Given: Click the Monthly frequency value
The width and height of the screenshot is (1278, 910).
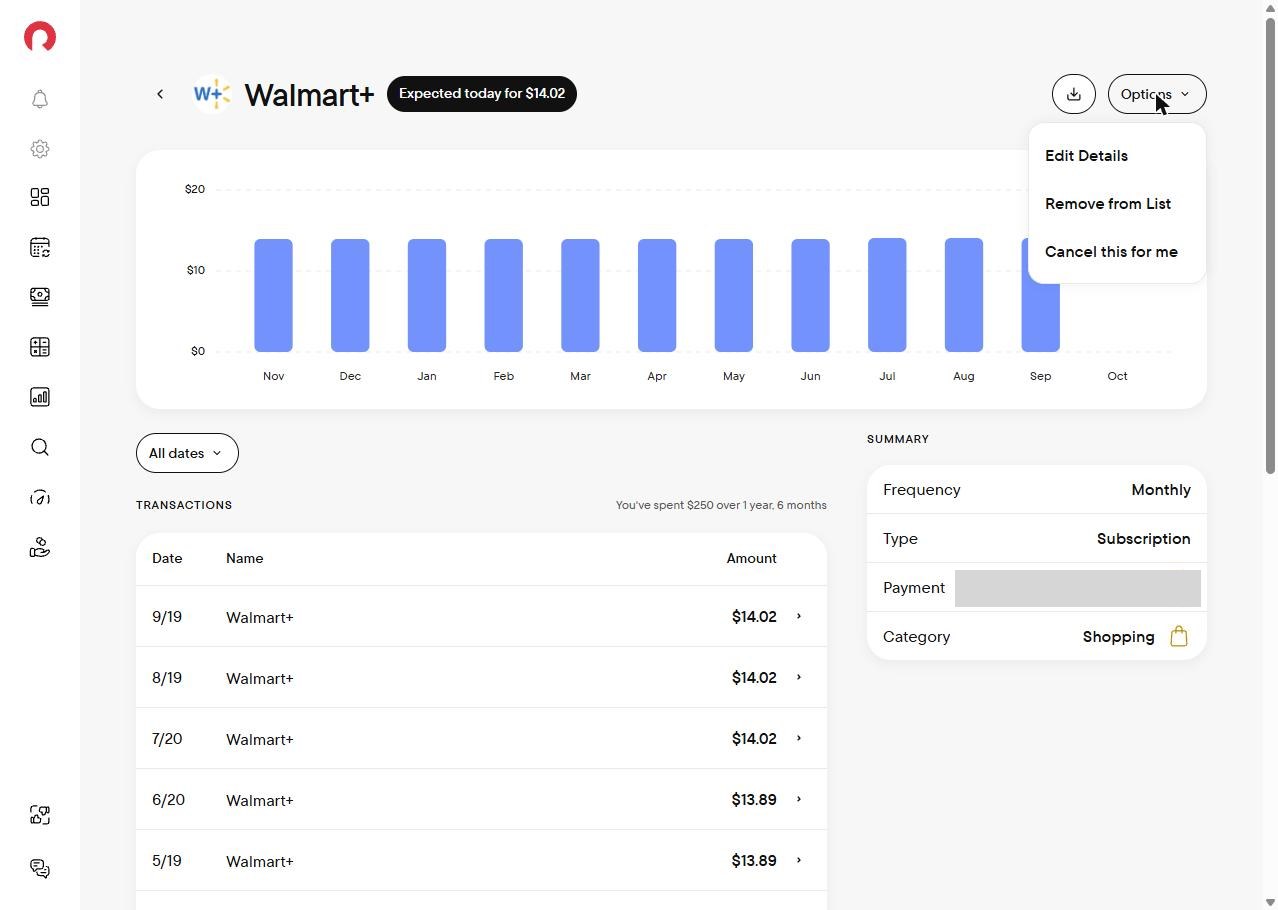Looking at the screenshot, I should click(1161, 490).
